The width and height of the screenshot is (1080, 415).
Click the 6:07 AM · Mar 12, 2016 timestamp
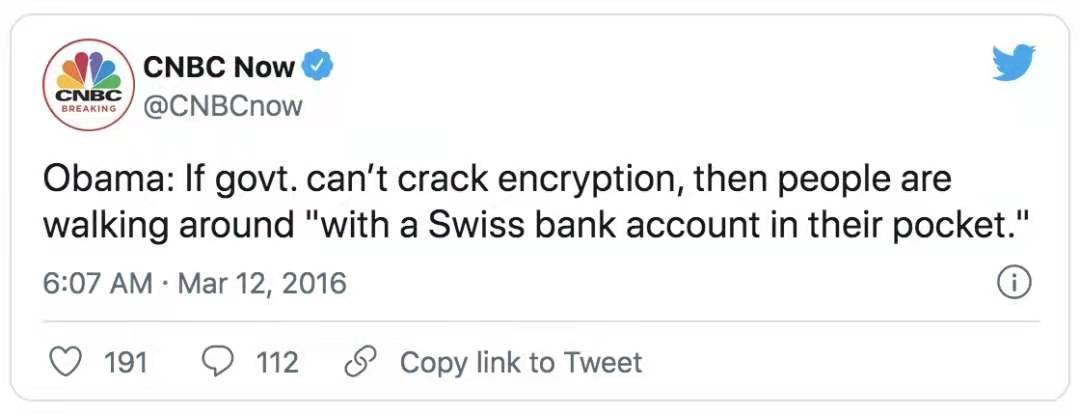click(194, 284)
